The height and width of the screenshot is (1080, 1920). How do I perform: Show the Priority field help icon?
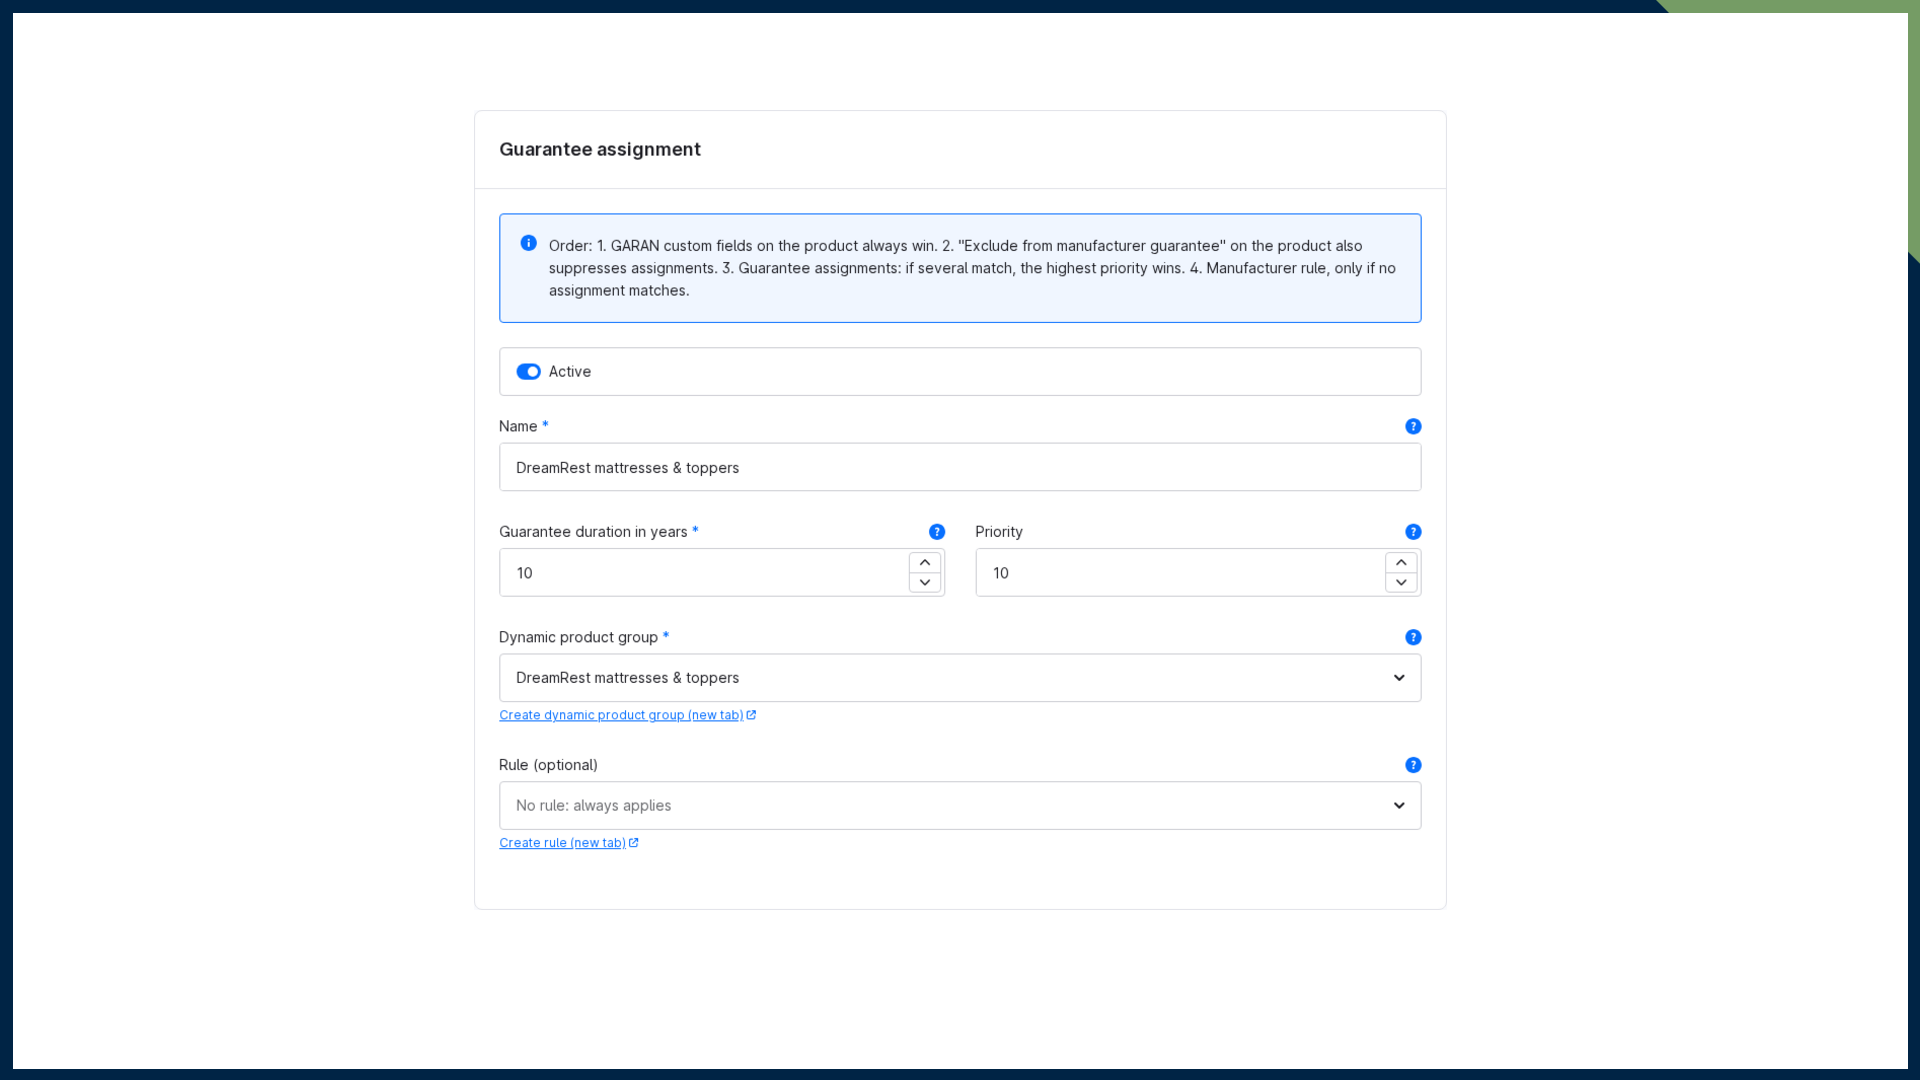[1413, 532]
